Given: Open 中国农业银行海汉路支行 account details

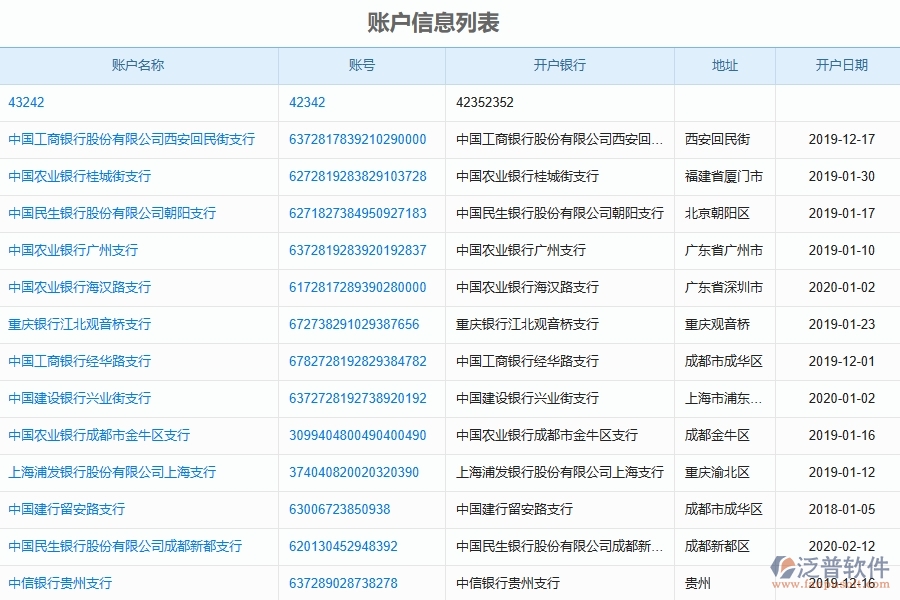Looking at the screenshot, I should [x=82, y=287].
